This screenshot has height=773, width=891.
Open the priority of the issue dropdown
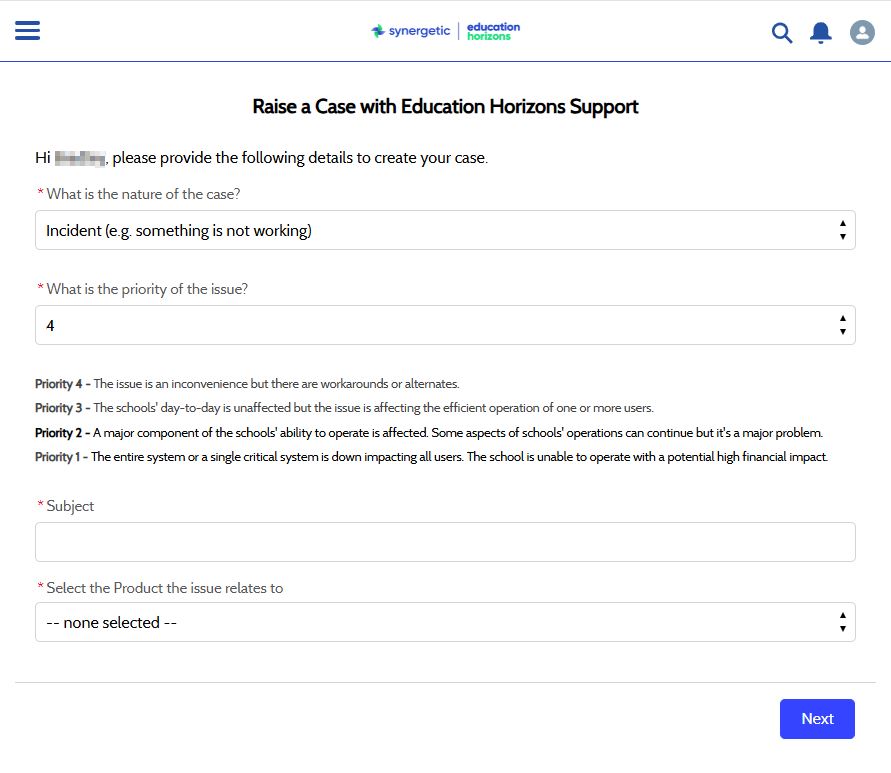(445, 324)
